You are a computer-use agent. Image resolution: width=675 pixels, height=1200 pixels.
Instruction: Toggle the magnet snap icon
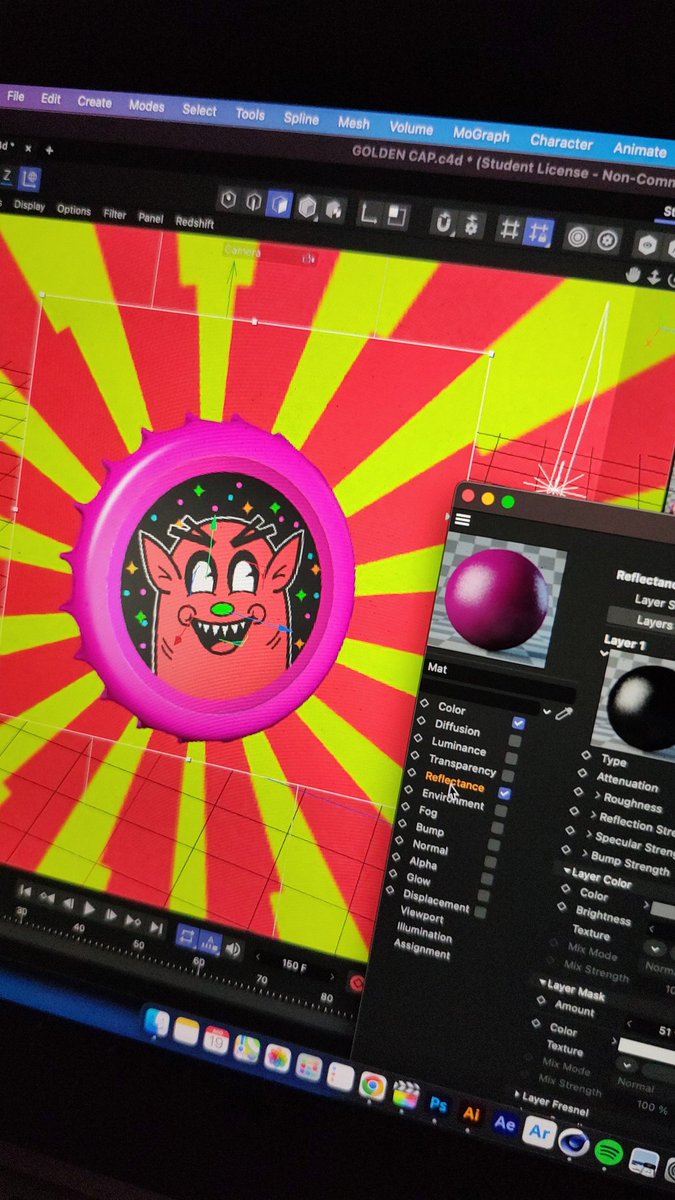click(444, 220)
